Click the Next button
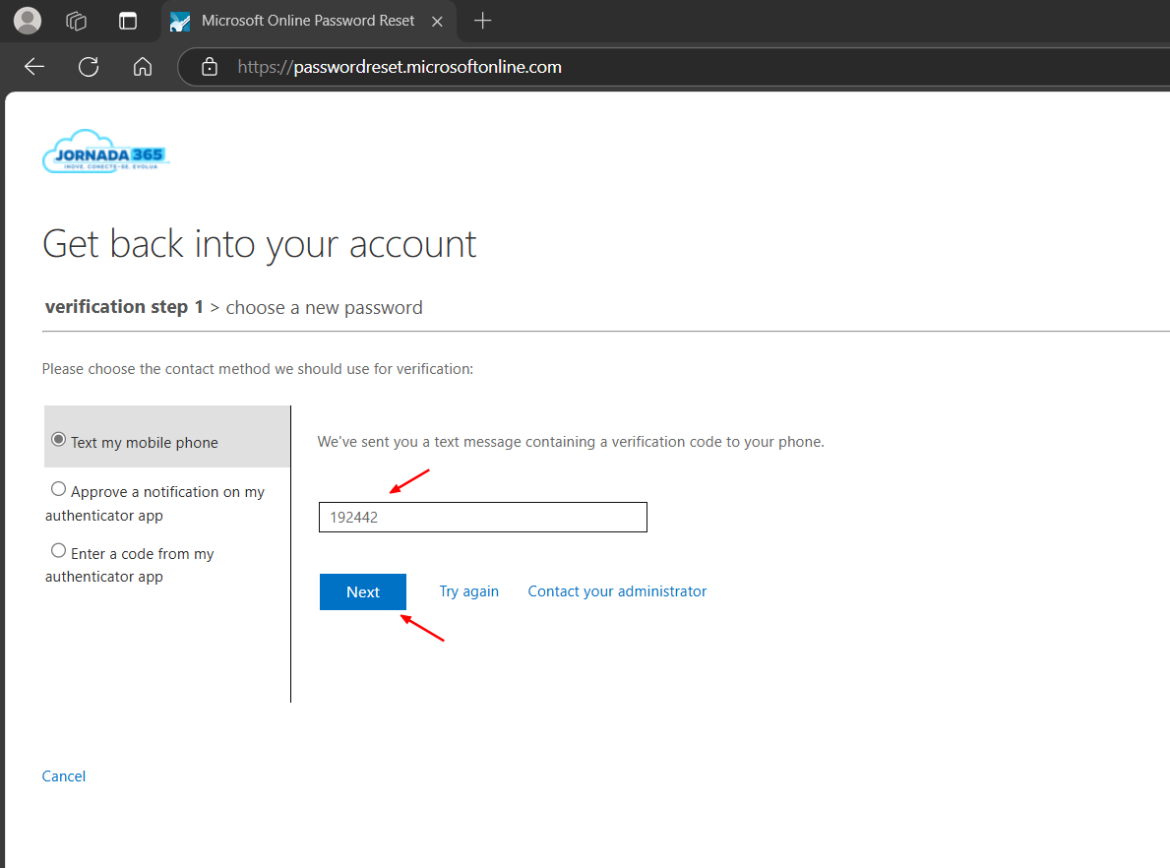Viewport: 1170px width, 868px height. point(362,591)
